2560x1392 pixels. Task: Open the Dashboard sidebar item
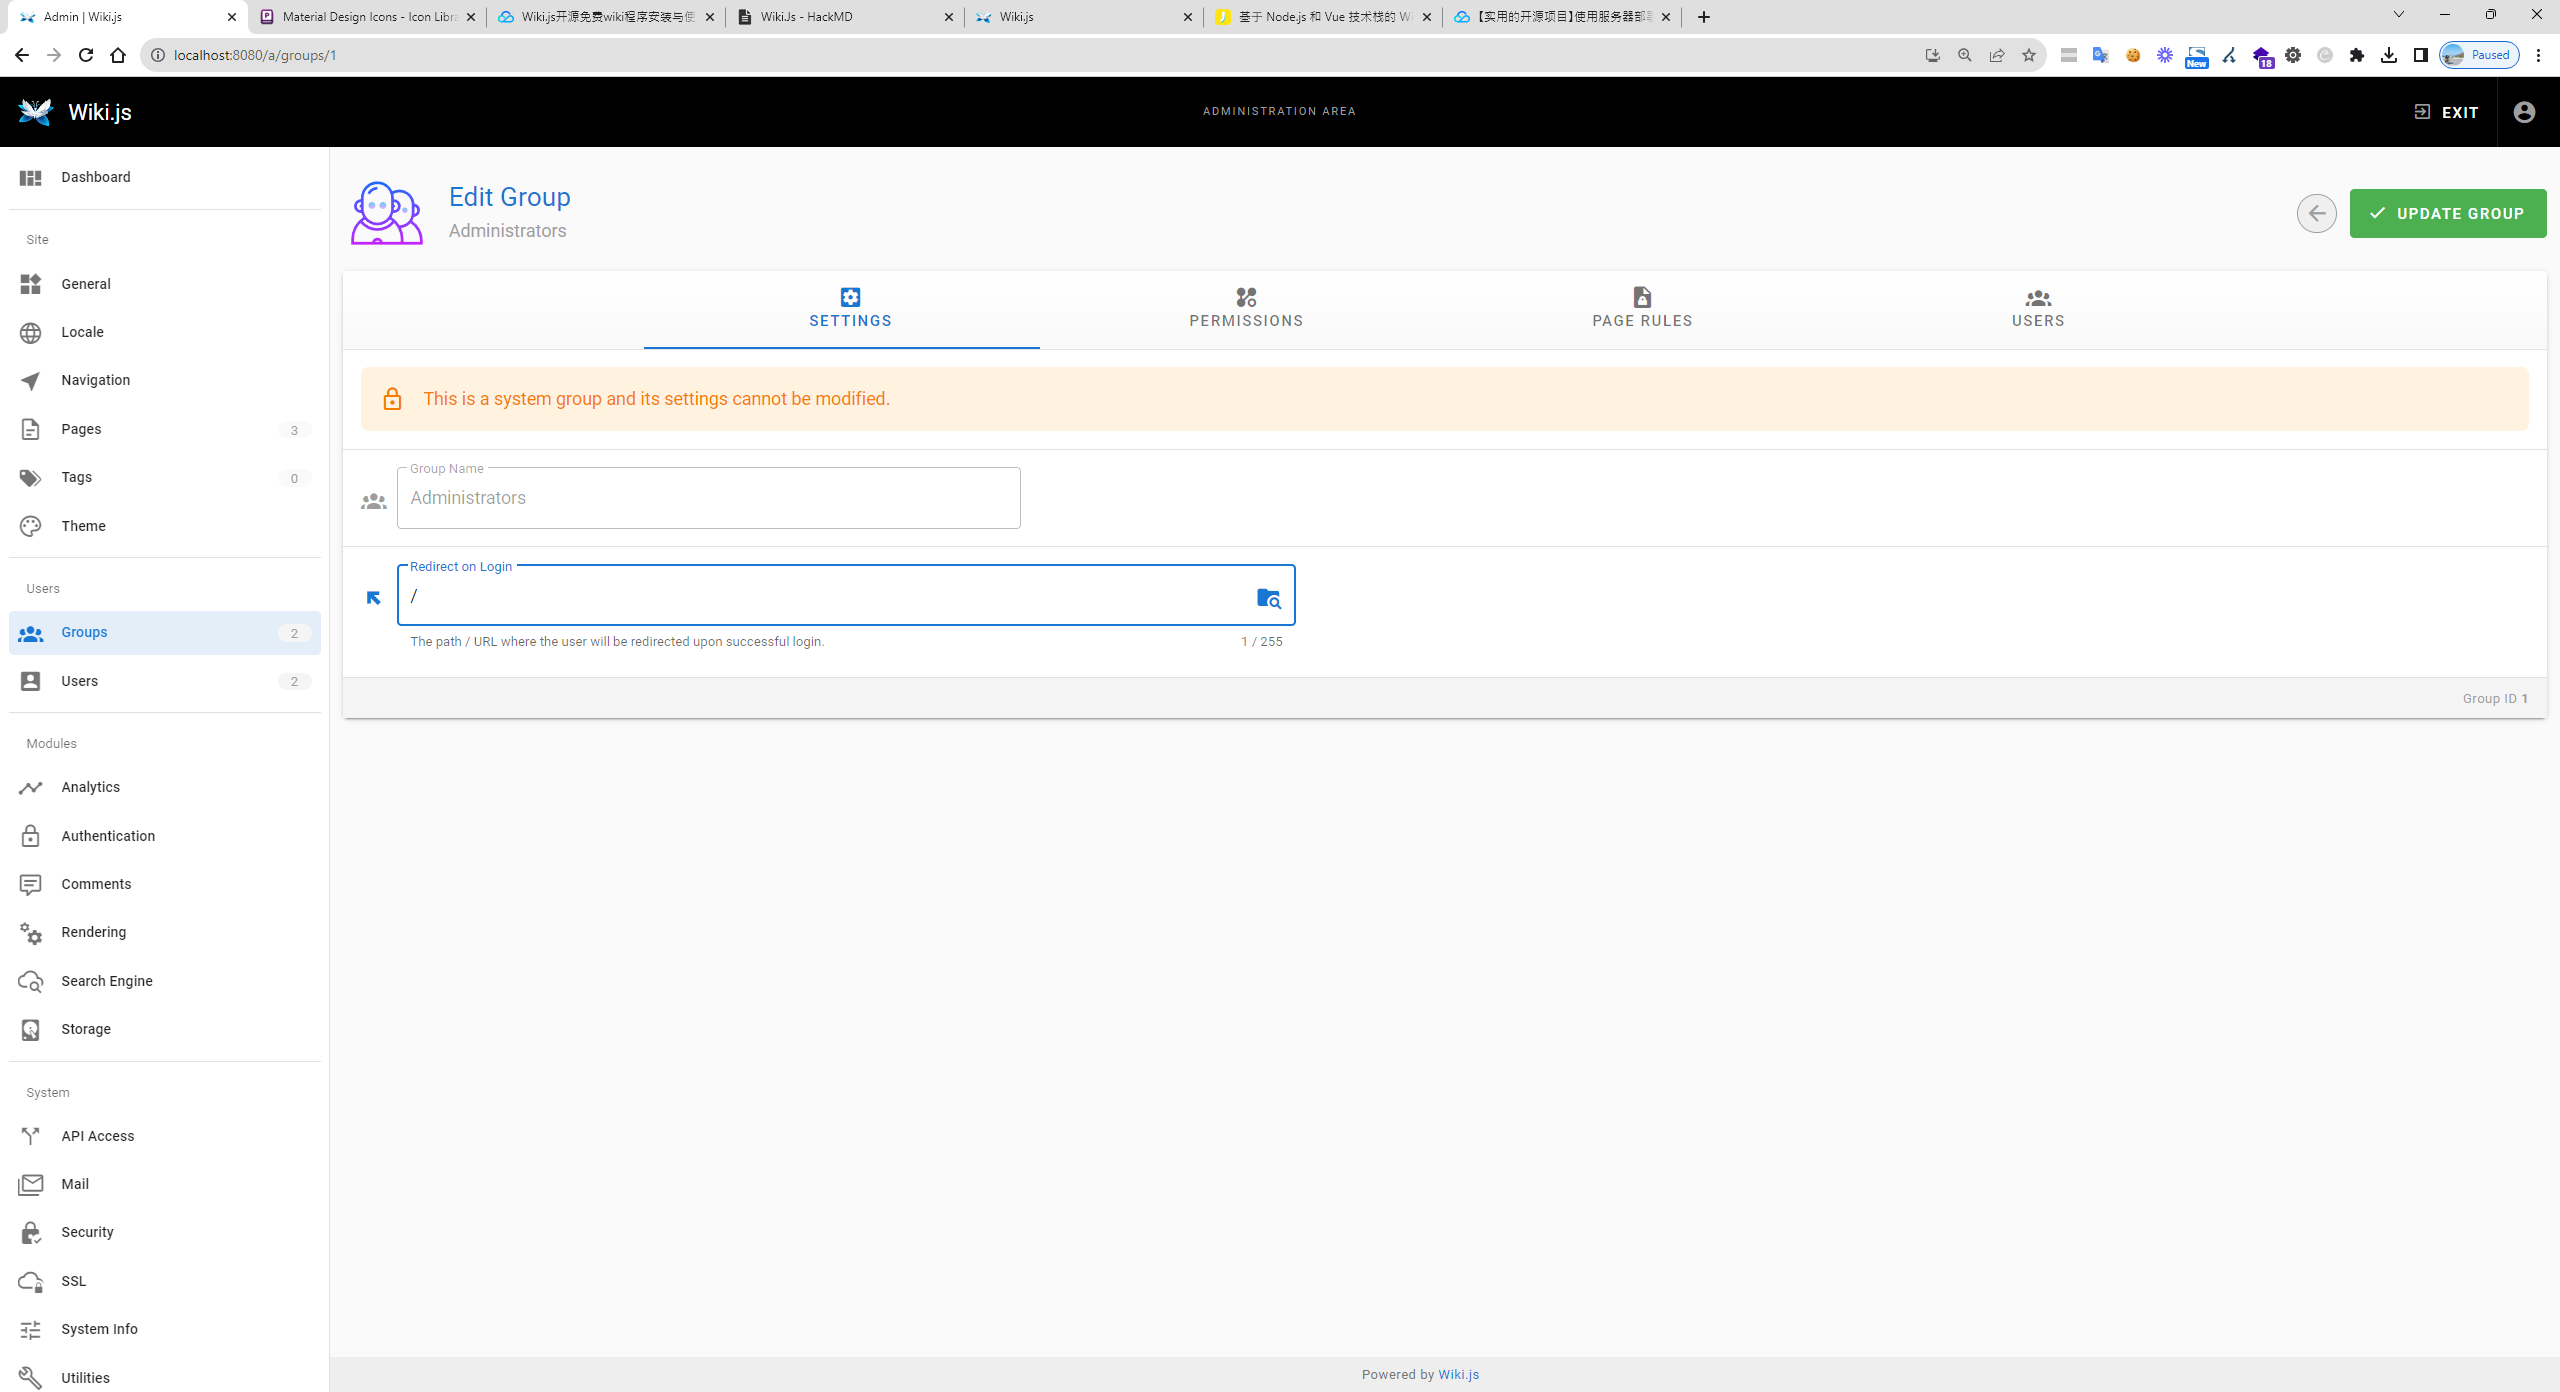[x=95, y=177]
